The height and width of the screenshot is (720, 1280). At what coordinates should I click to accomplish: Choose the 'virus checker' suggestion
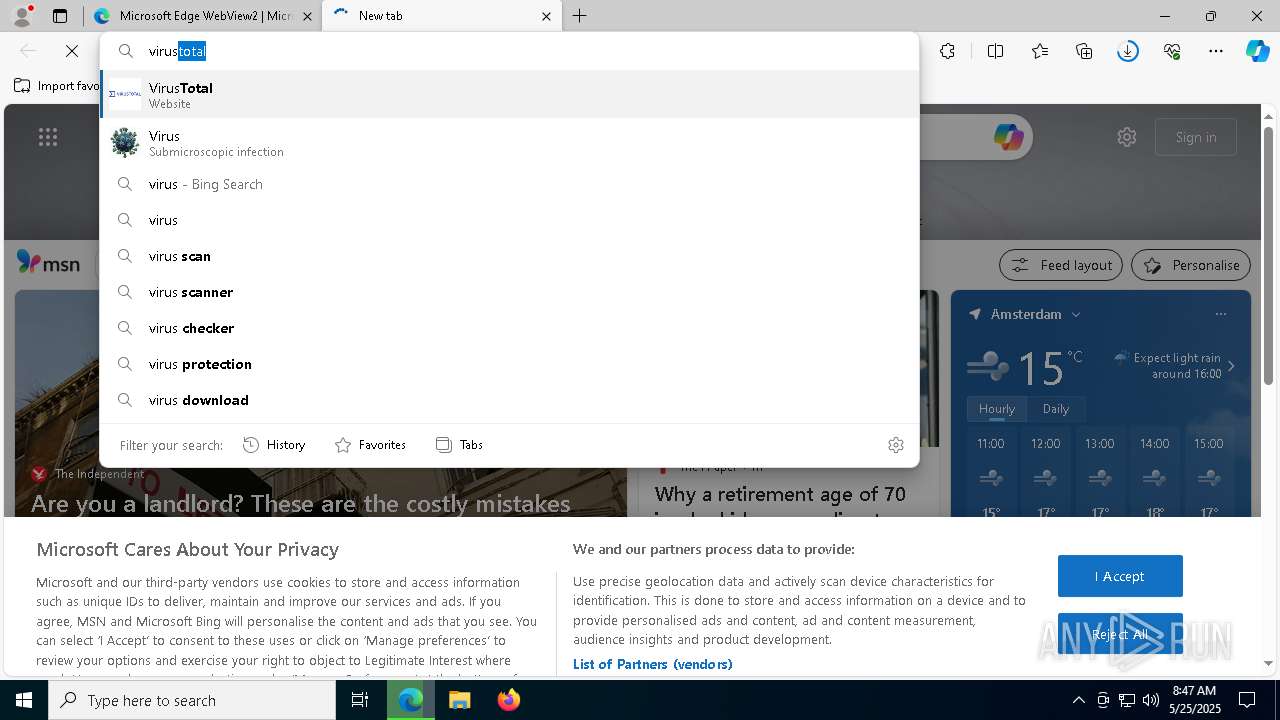point(509,328)
